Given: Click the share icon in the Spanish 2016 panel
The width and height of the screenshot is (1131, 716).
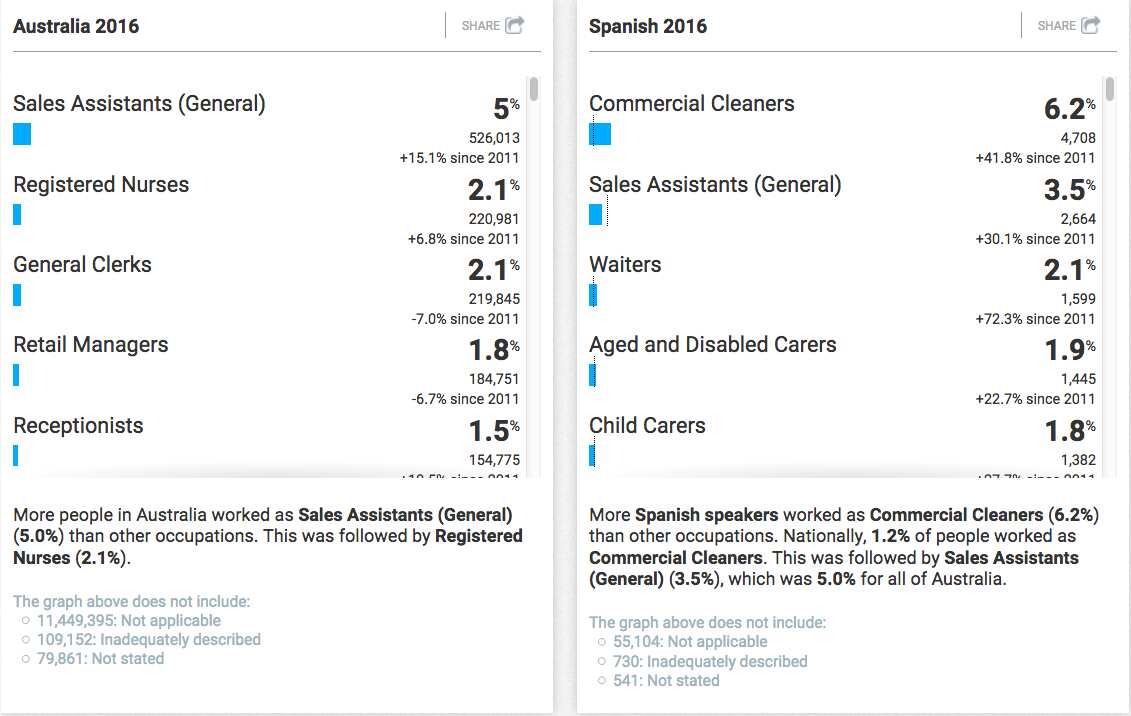Looking at the screenshot, I should click(1091, 25).
